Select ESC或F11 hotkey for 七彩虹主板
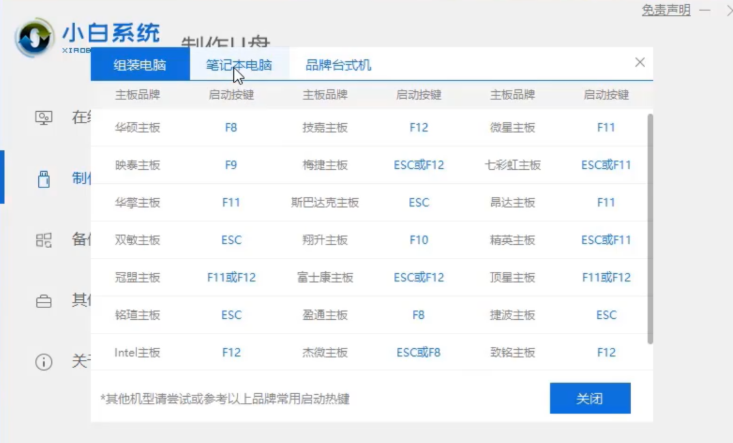This screenshot has height=443, width=733. click(x=606, y=165)
